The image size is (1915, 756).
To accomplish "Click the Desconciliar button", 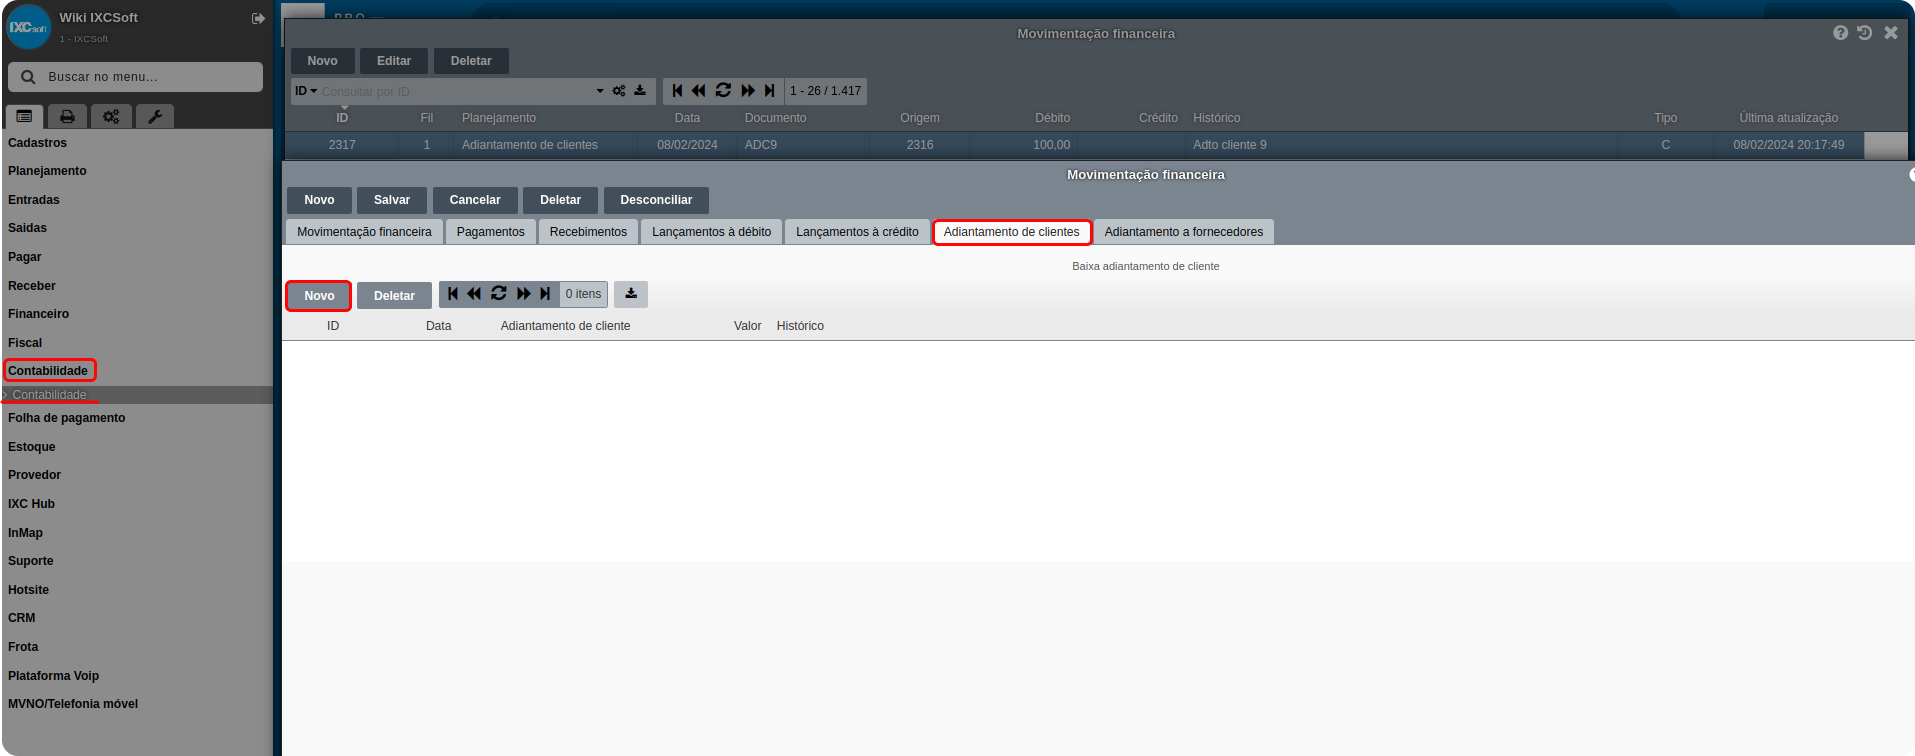I will (656, 200).
